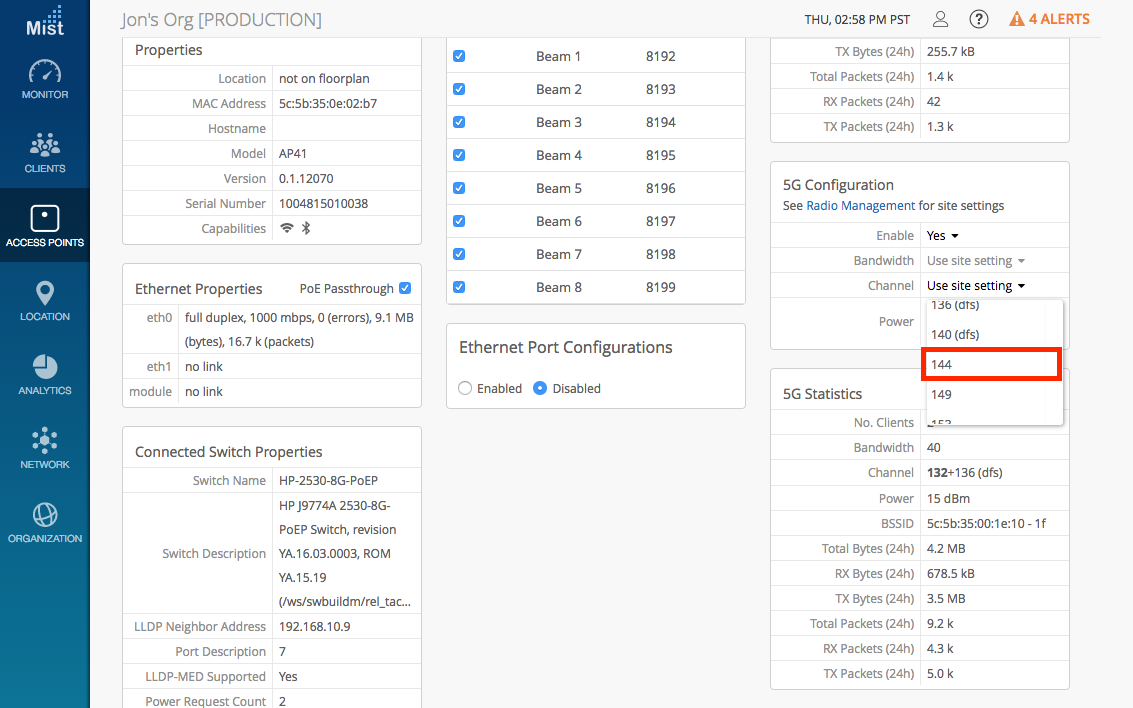Collapse the 5G Channel dropdown

click(976, 286)
